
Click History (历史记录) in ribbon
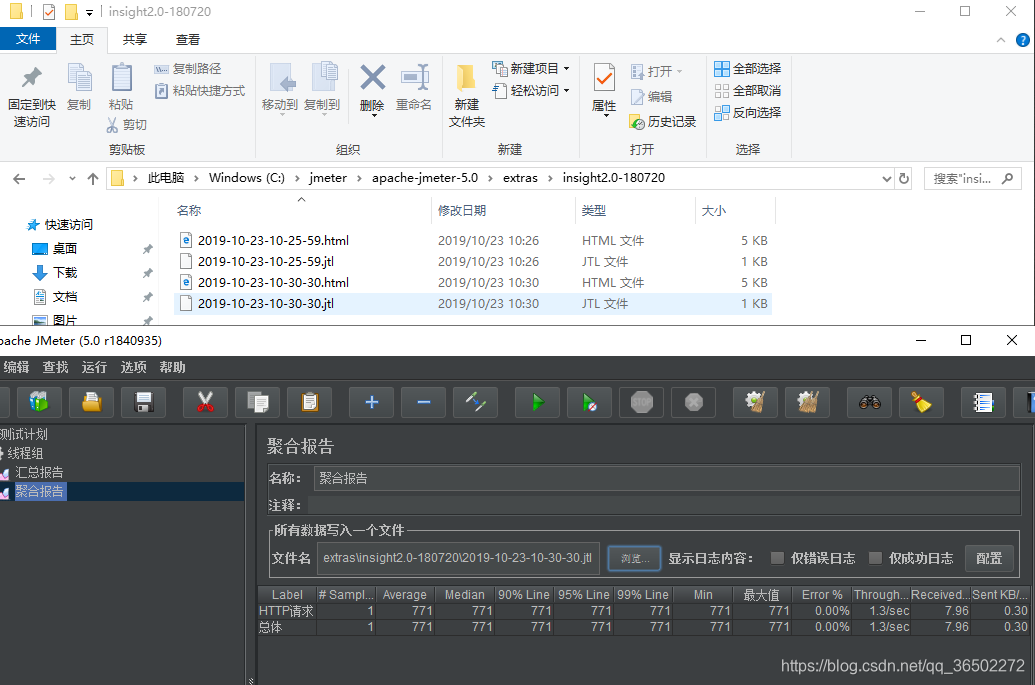[663, 122]
